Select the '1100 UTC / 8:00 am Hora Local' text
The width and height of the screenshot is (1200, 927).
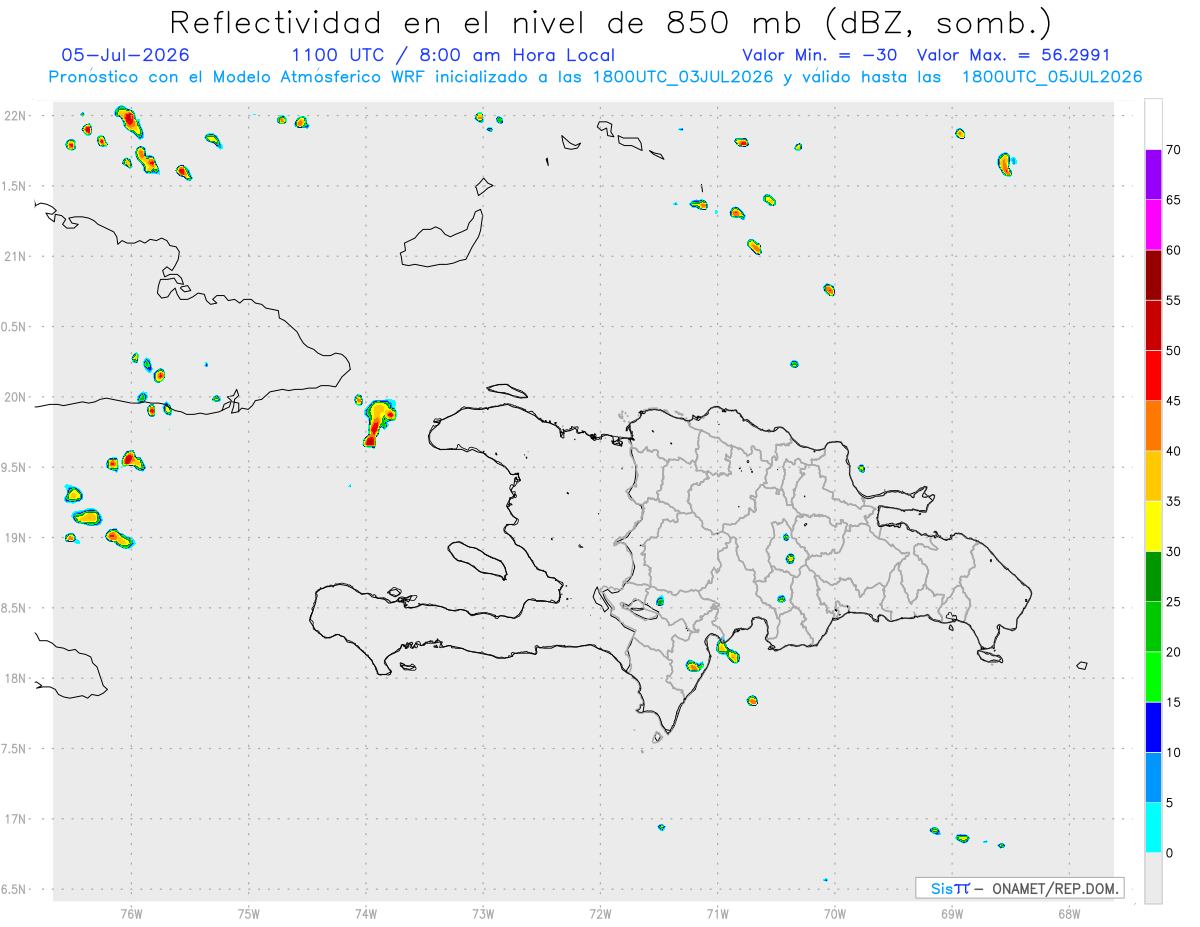coord(453,55)
